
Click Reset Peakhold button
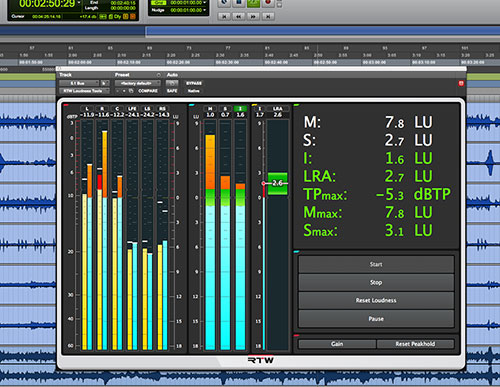[x=415, y=344]
